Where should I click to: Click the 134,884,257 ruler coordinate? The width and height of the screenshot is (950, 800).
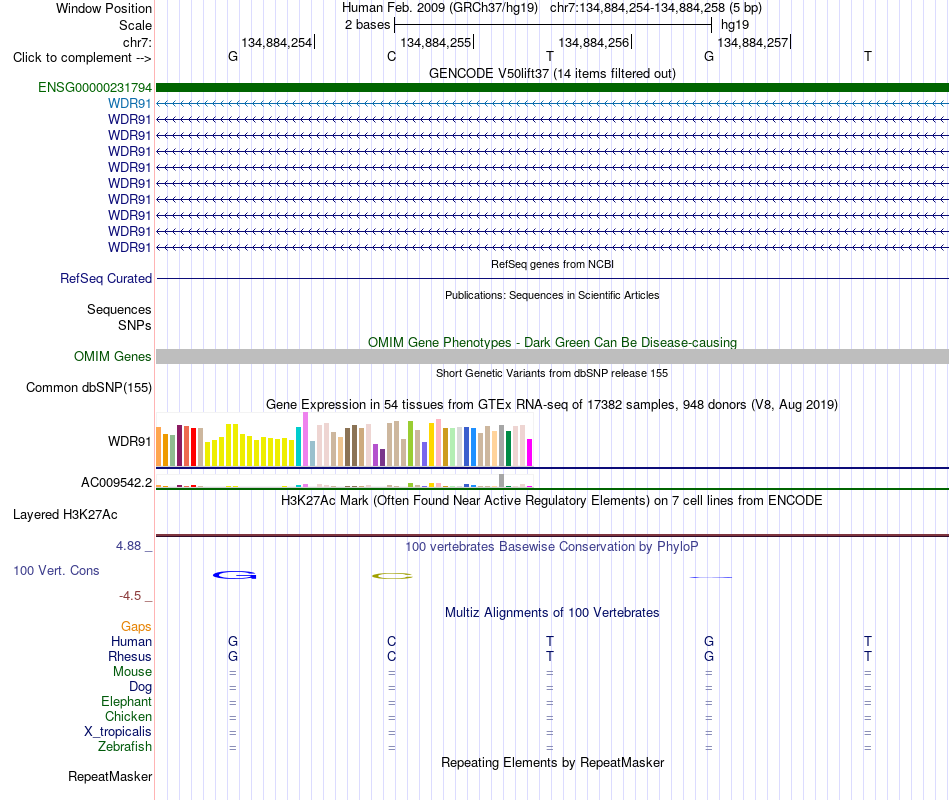[x=752, y=42]
